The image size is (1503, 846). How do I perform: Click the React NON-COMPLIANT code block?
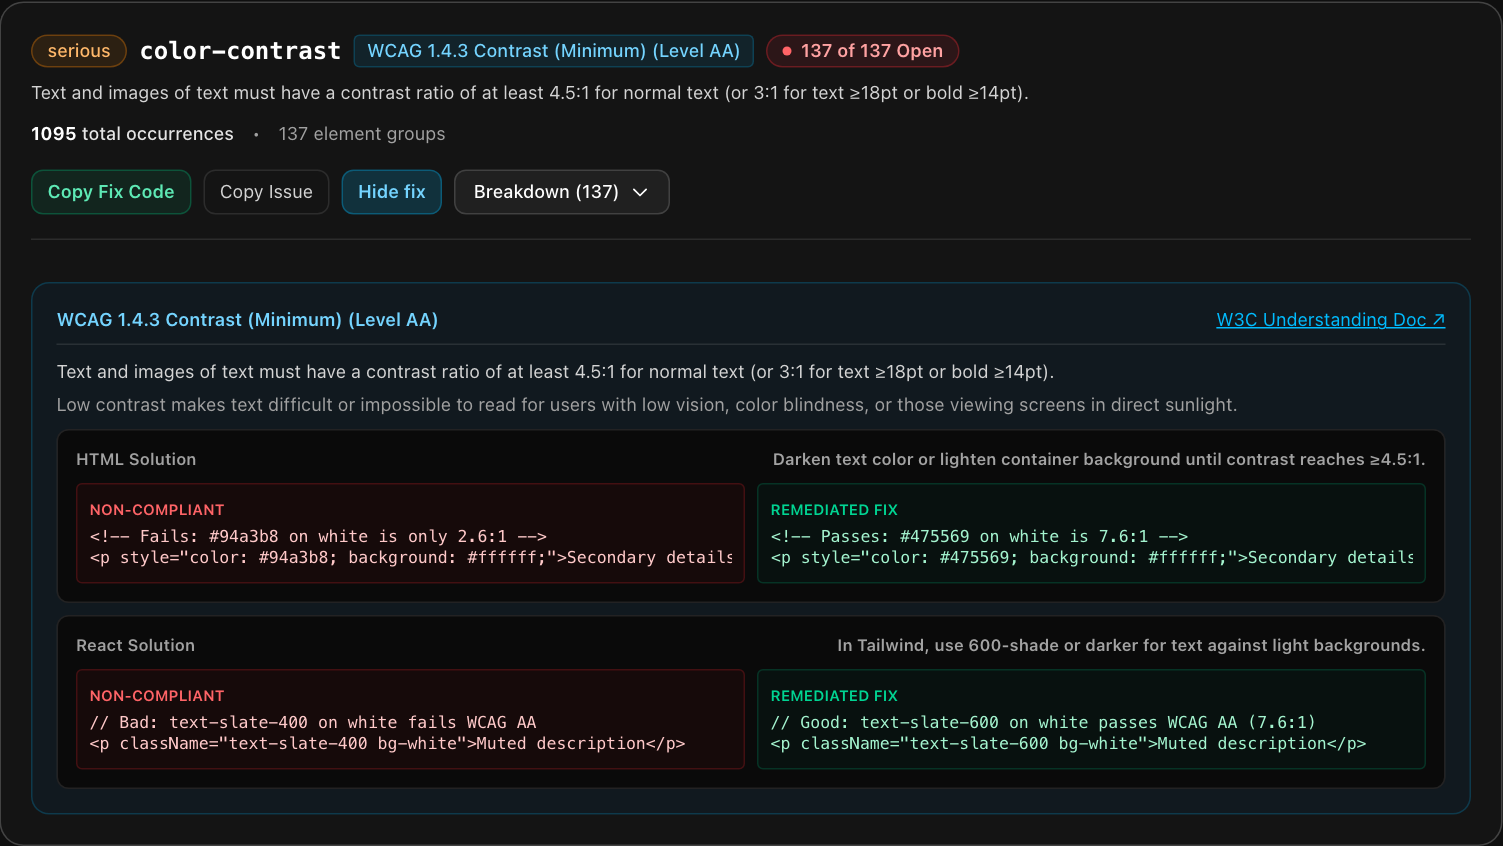(411, 719)
